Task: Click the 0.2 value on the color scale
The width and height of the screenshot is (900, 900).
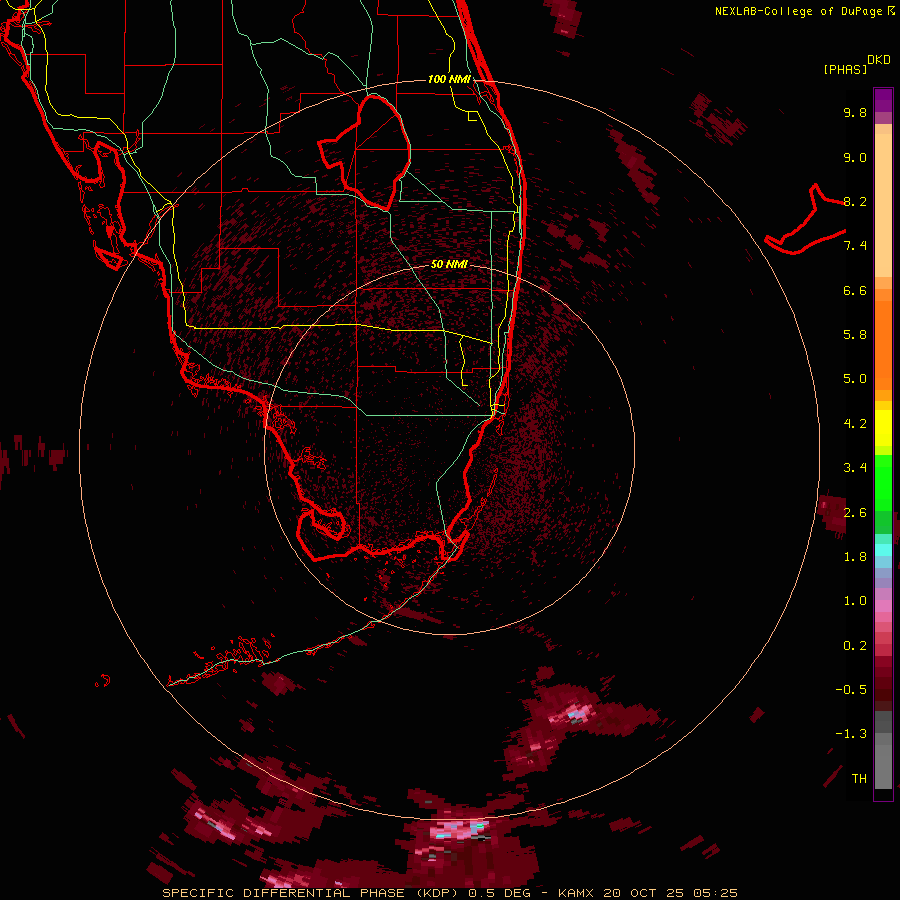Action: point(855,646)
